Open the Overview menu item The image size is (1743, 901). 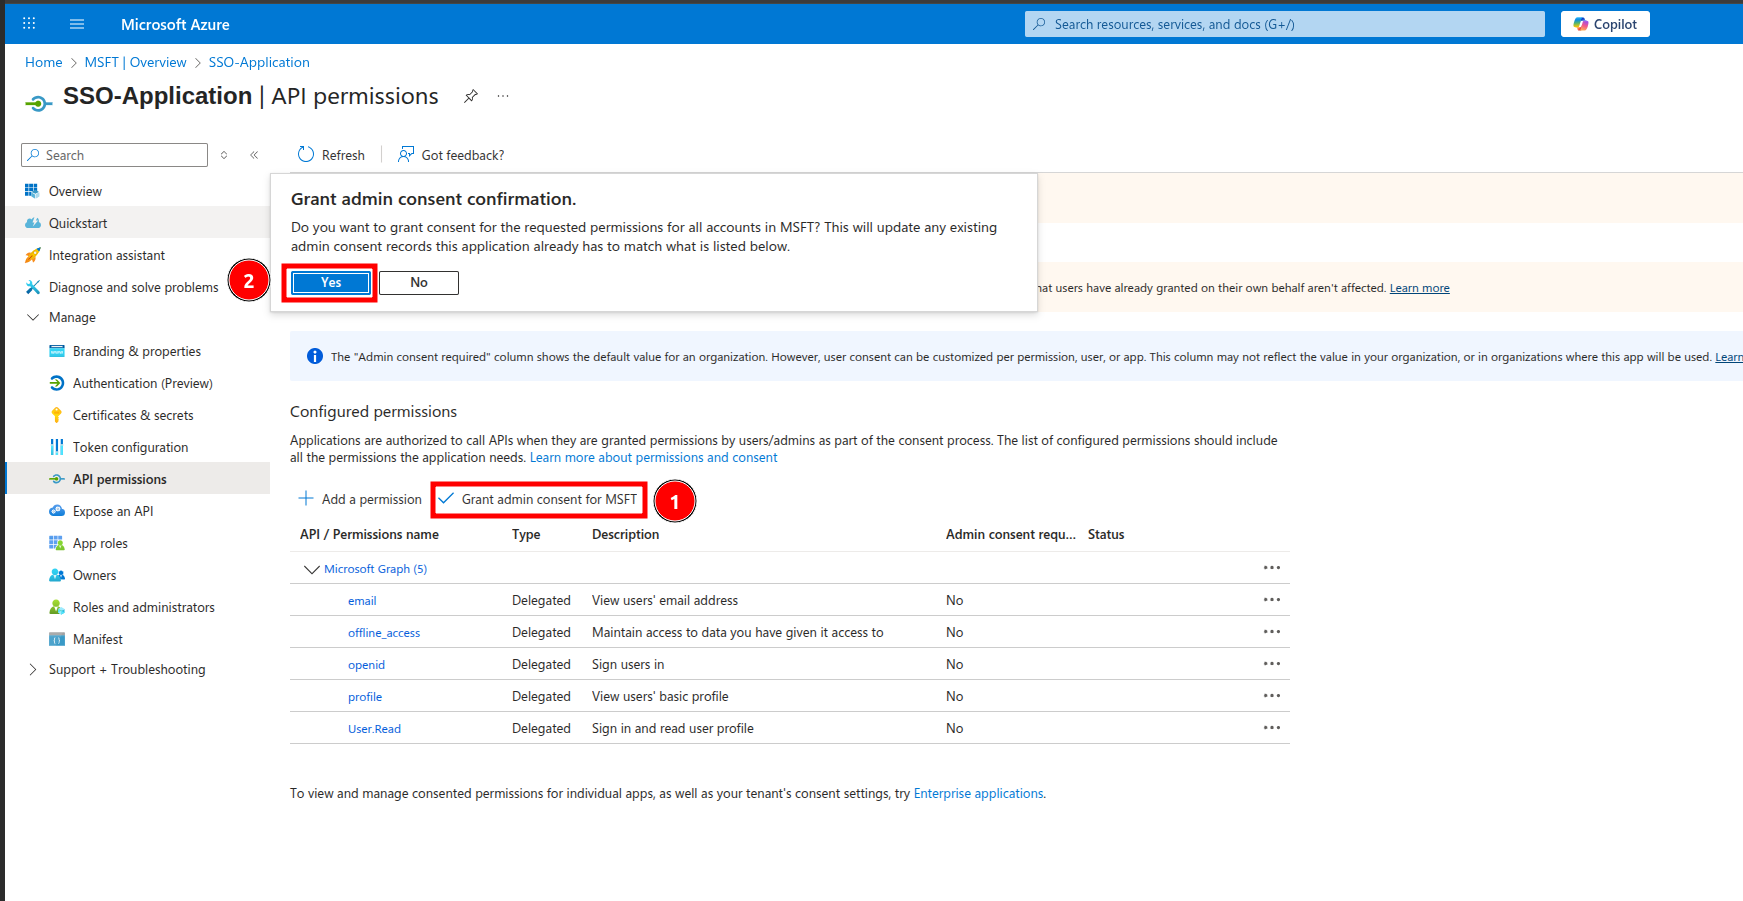[75, 191]
